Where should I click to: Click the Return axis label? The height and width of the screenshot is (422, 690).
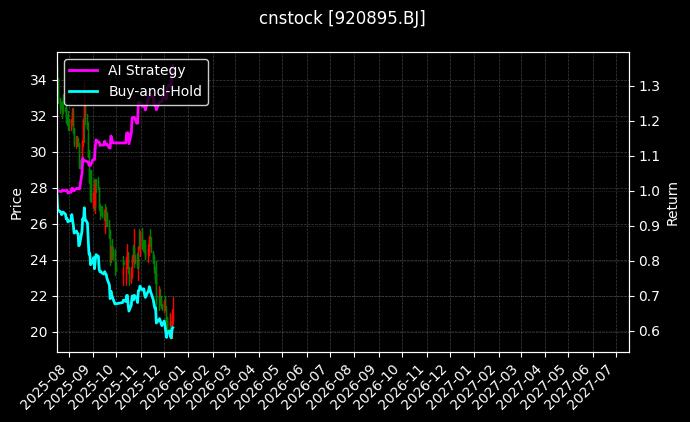pos(672,203)
